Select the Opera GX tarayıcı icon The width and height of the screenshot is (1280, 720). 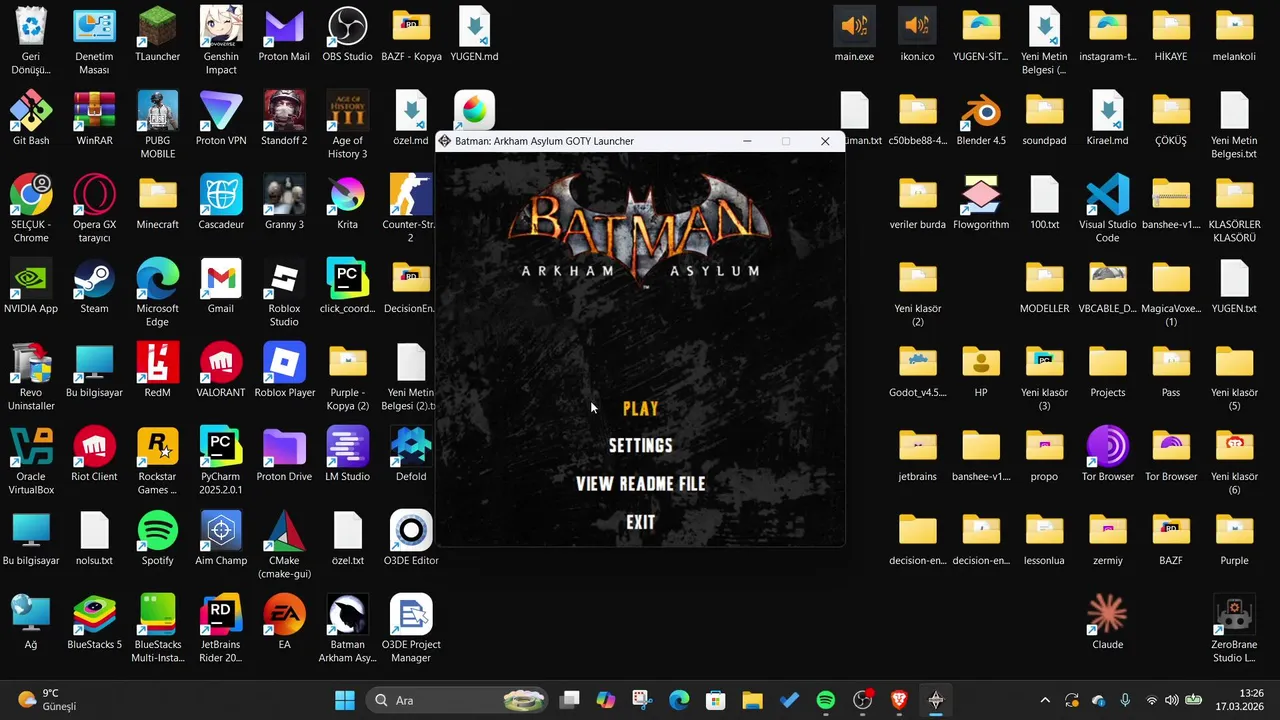tap(94, 208)
